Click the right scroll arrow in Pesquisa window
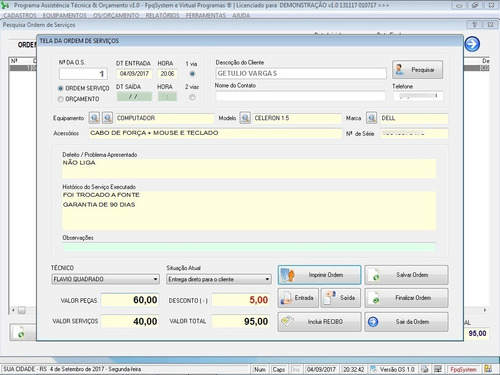The image size is (500, 375). (x=485, y=310)
